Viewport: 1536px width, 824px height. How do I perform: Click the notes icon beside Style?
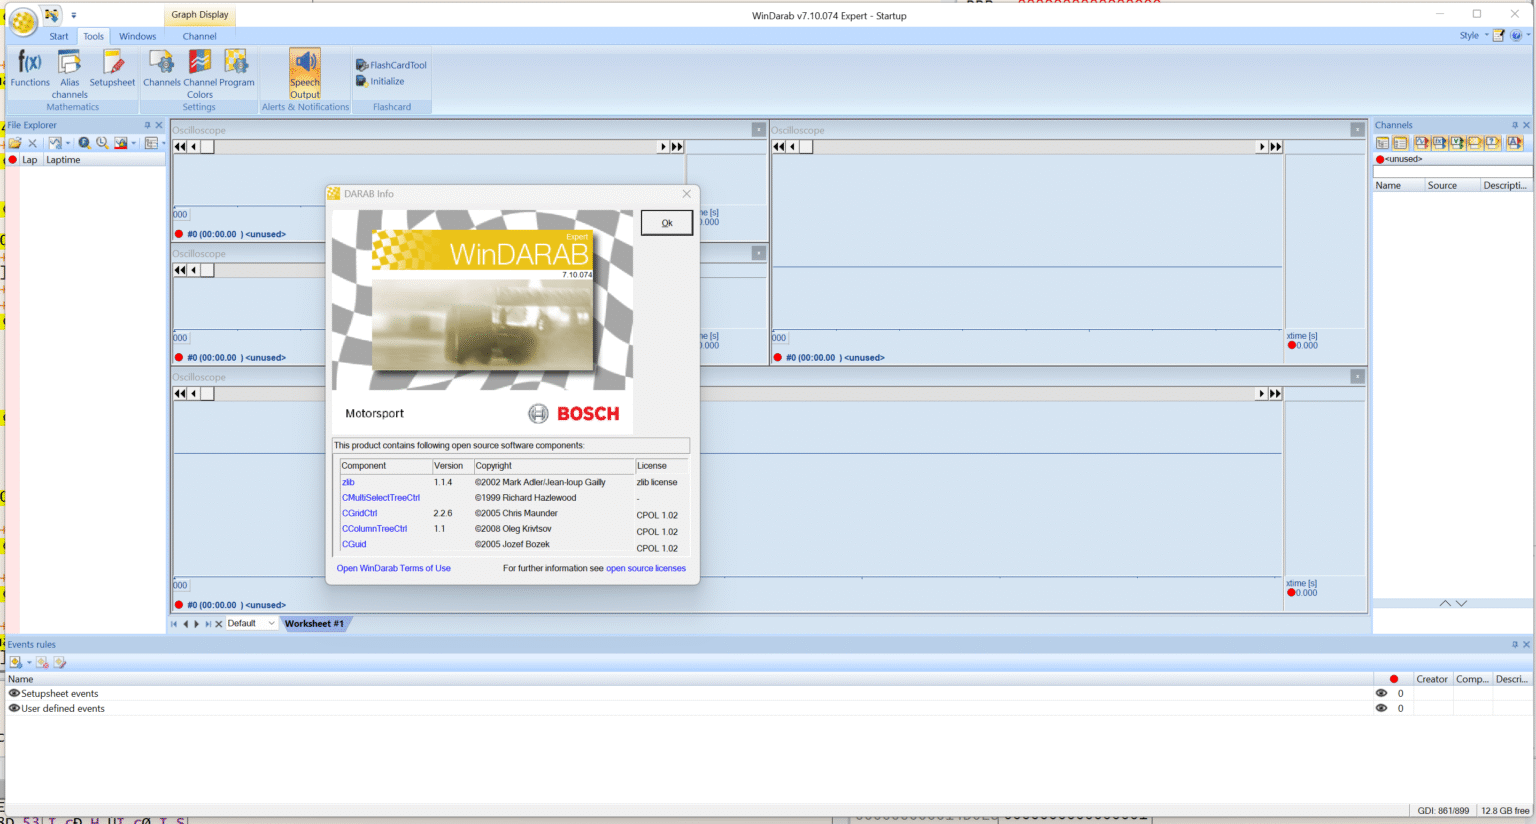(x=1498, y=35)
